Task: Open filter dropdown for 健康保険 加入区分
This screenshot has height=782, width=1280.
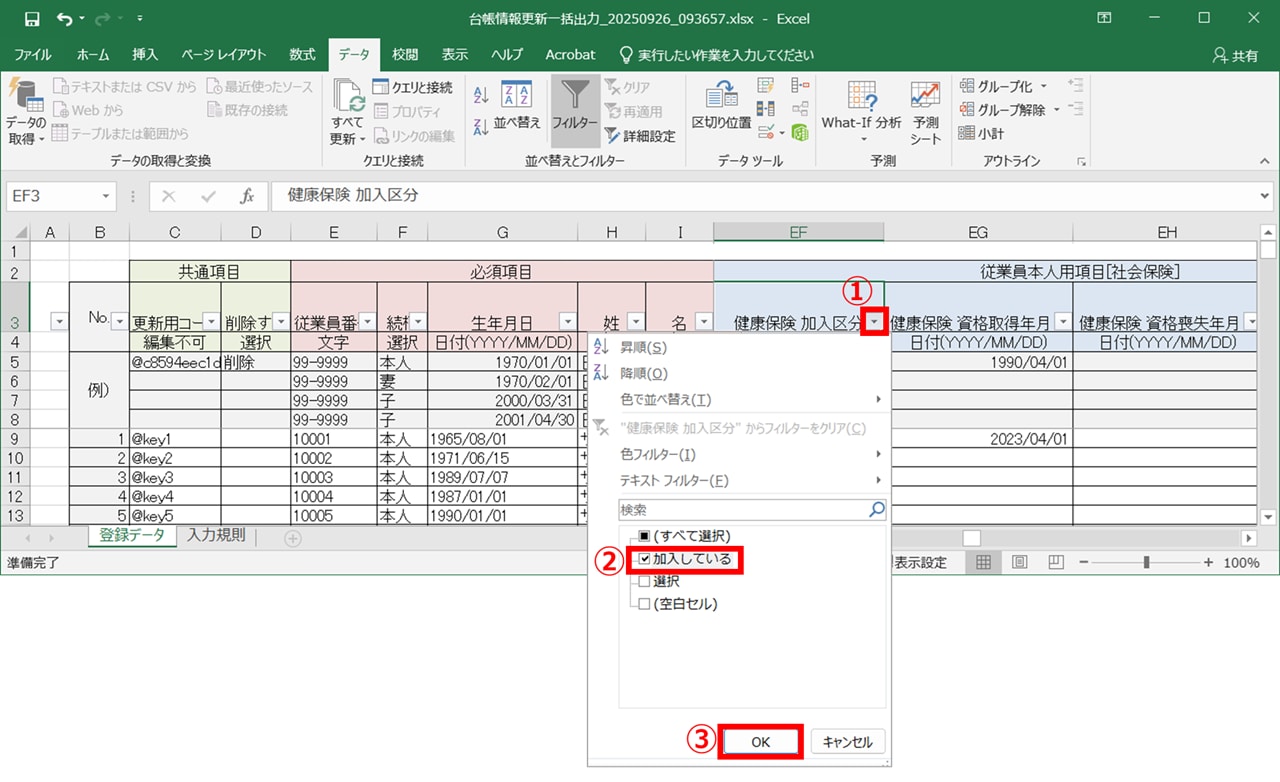Action: click(x=875, y=322)
